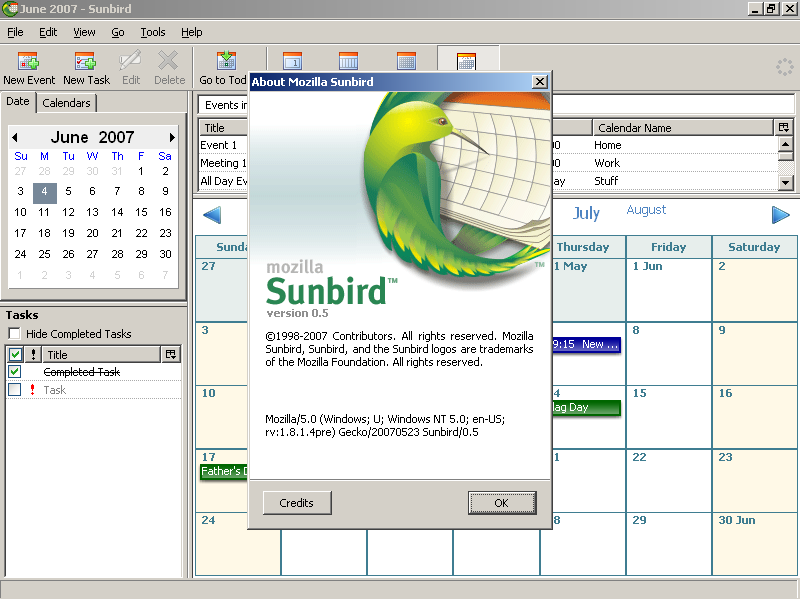Enable Hide Completed Tasks checkbox
800x600 pixels.
(15, 334)
